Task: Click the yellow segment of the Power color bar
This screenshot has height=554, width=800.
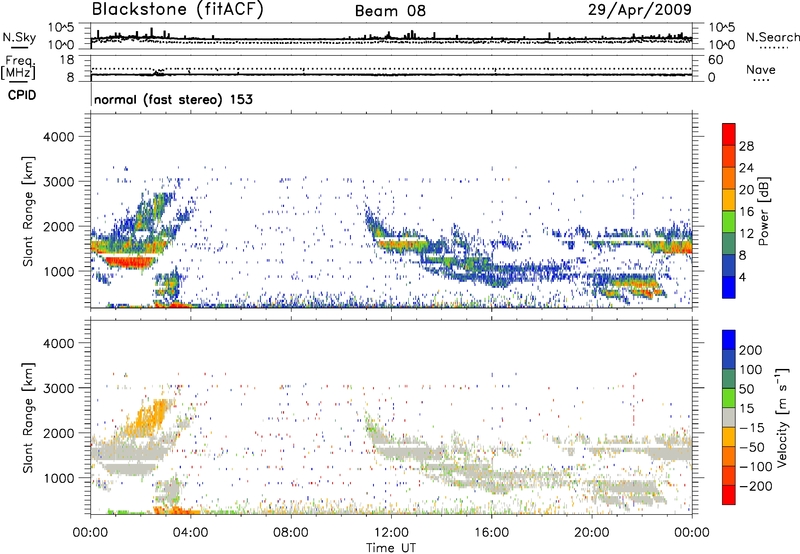Action: [x=729, y=200]
